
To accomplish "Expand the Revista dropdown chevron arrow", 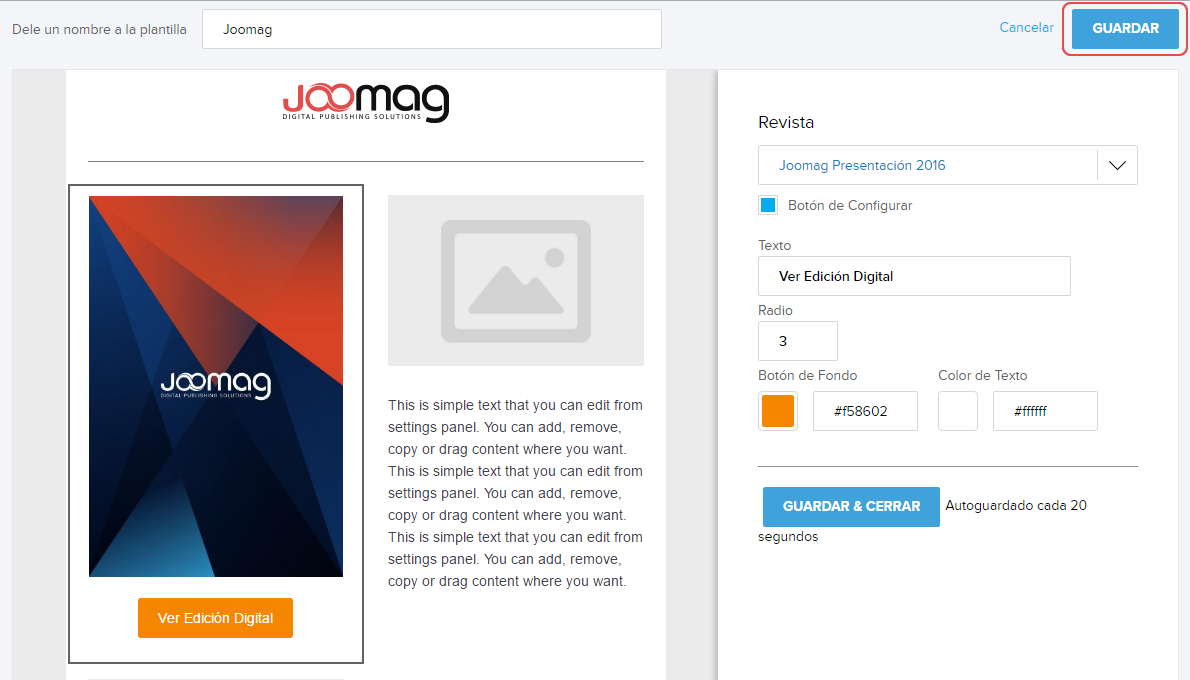I will point(1117,165).
